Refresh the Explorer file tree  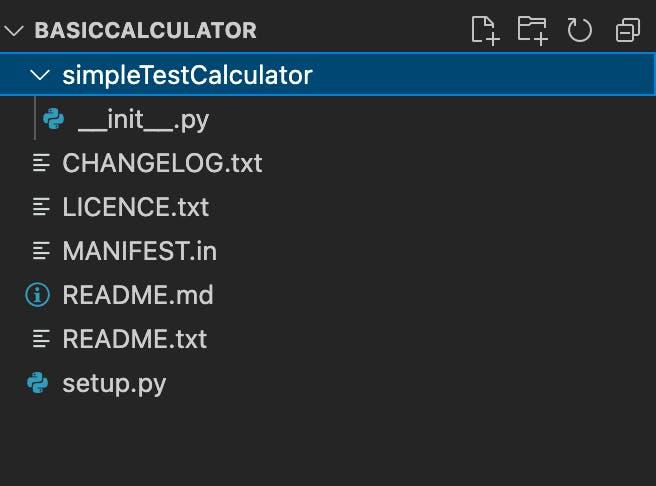point(580,30)
